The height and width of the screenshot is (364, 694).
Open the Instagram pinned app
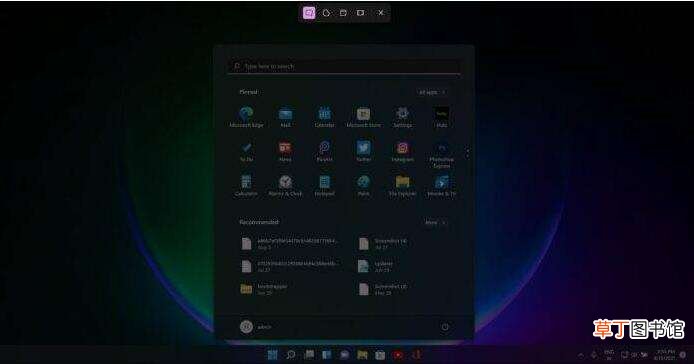402,151
